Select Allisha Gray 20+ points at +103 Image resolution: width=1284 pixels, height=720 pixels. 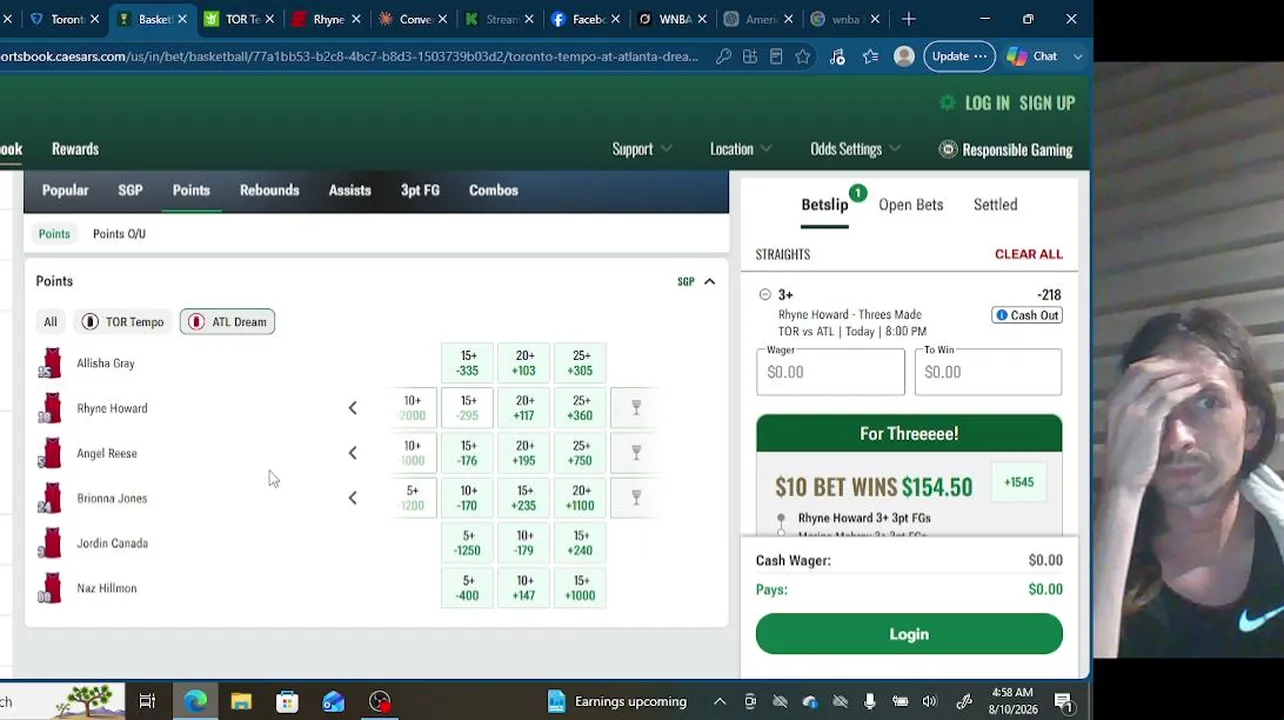point(524,363)
